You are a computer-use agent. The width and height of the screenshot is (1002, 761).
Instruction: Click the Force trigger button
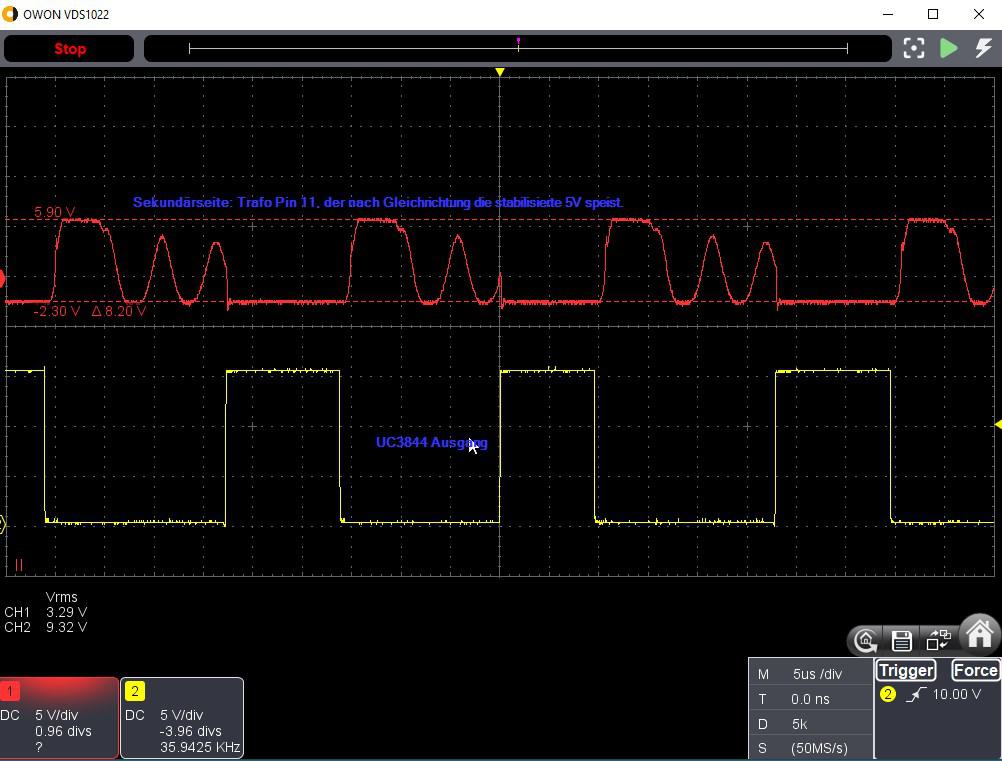(x=974, y=671)
